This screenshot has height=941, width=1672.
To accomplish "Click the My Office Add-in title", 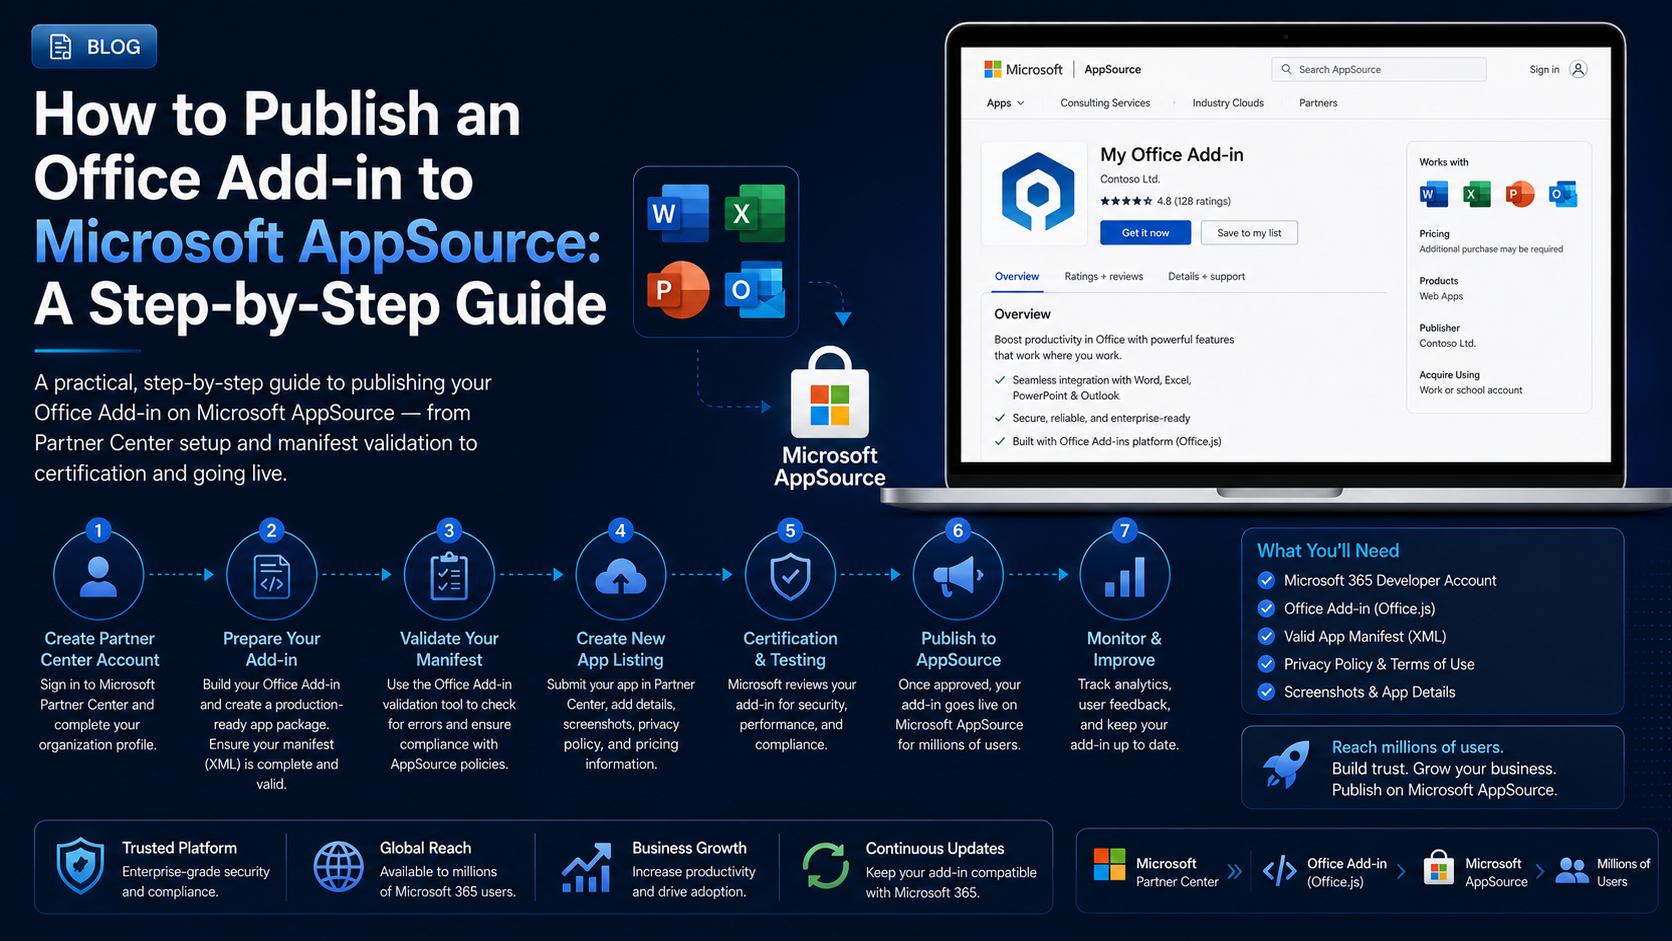I will (x=1171, y=155).
